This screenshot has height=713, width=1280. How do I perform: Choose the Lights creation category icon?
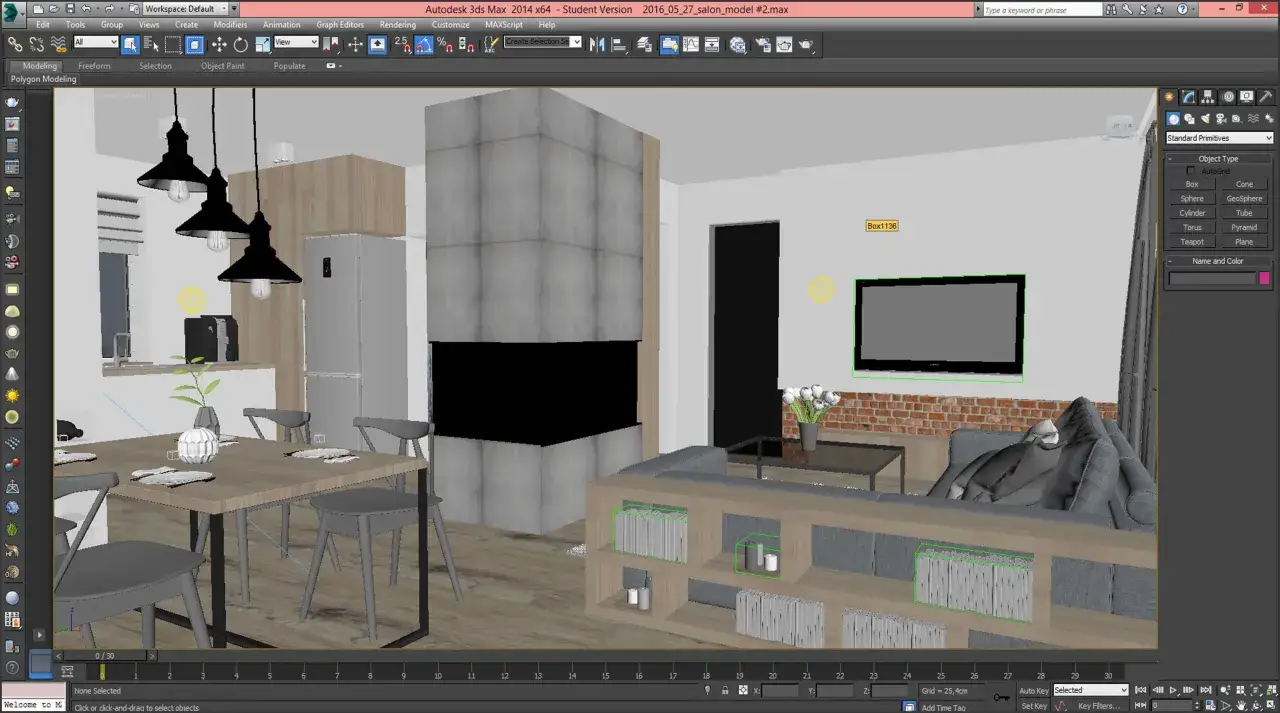1205,119
